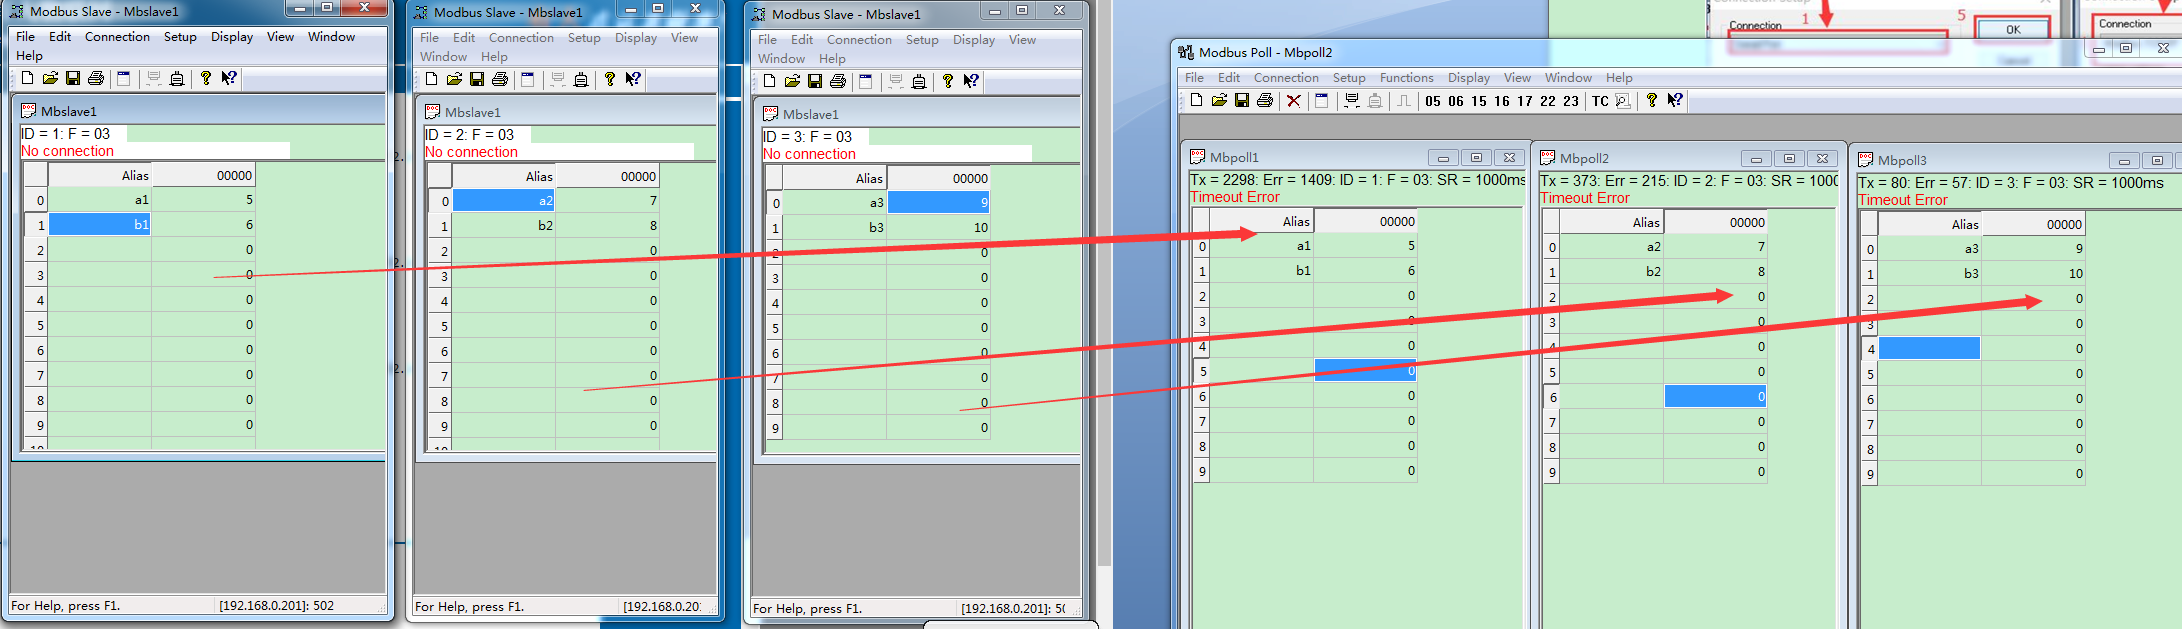Open the Display menu in ID = 1 slave window
This screenshot has width=2182, height=629.
[x=231, y=37]
